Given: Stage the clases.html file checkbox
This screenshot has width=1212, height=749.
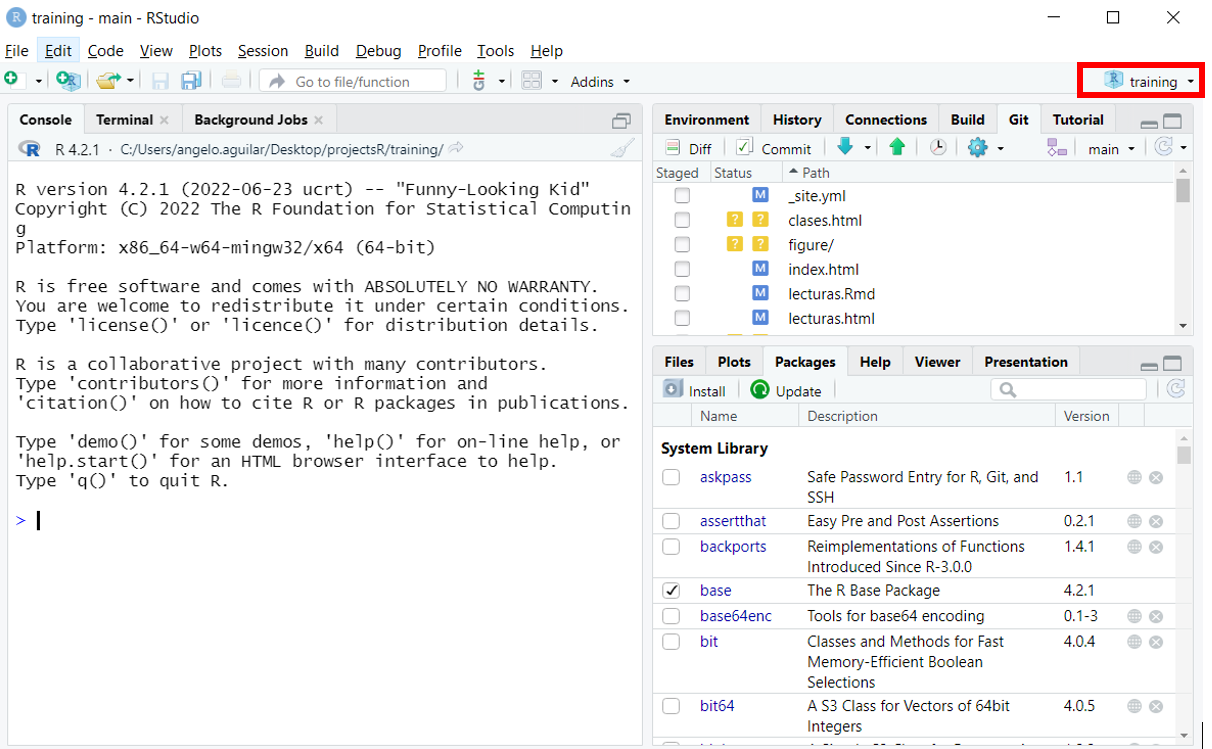Looking at the screenshot, I should tap(682, 220).
